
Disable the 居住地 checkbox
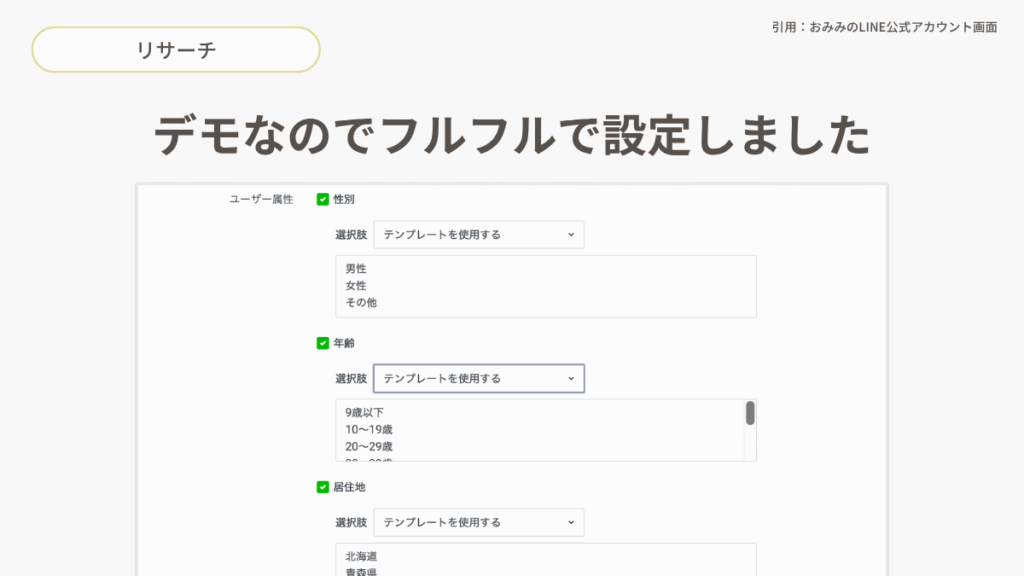(x=323, y=487)
